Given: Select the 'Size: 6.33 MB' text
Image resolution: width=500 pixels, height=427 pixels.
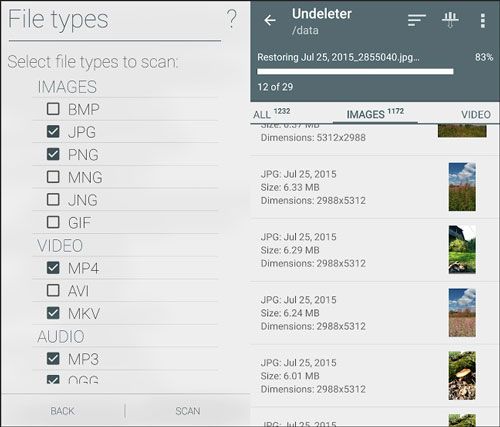Looking at the screenshot, I should click(290, 187).
